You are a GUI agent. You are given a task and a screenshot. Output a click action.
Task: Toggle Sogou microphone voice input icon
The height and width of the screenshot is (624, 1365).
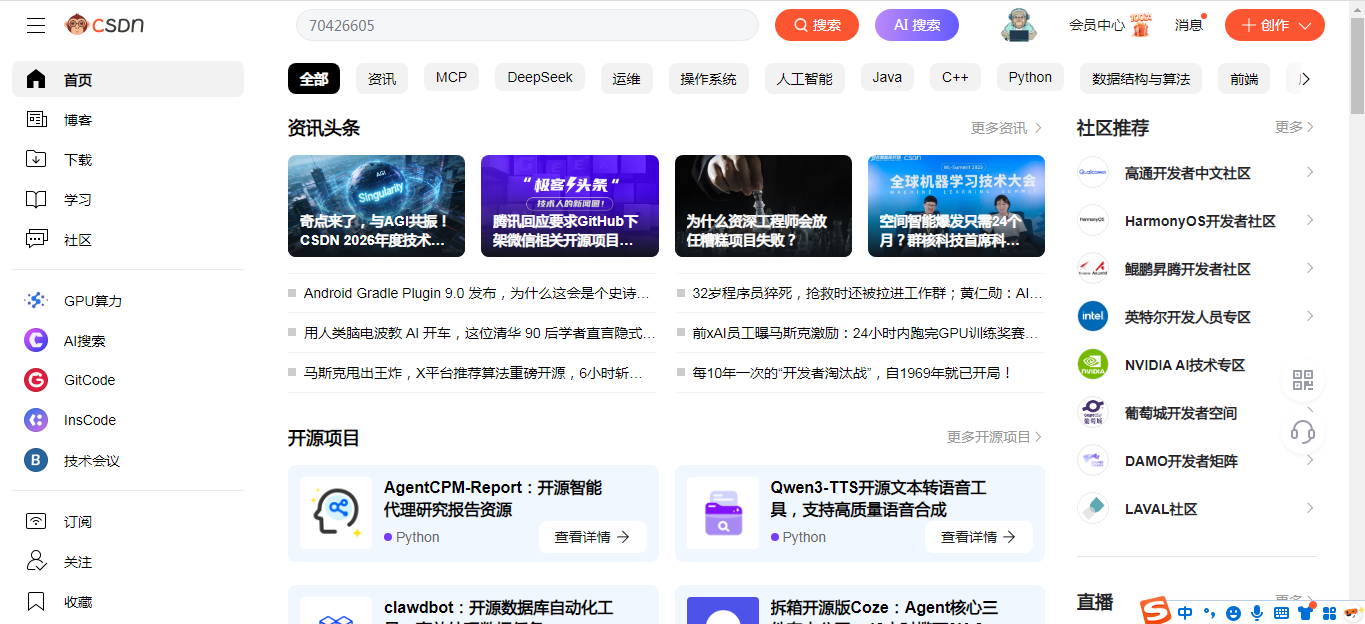pyautogui.click(x=1257, y=612)
